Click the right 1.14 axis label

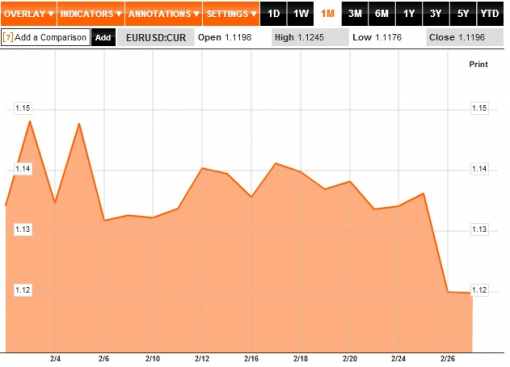click(479, 169)
